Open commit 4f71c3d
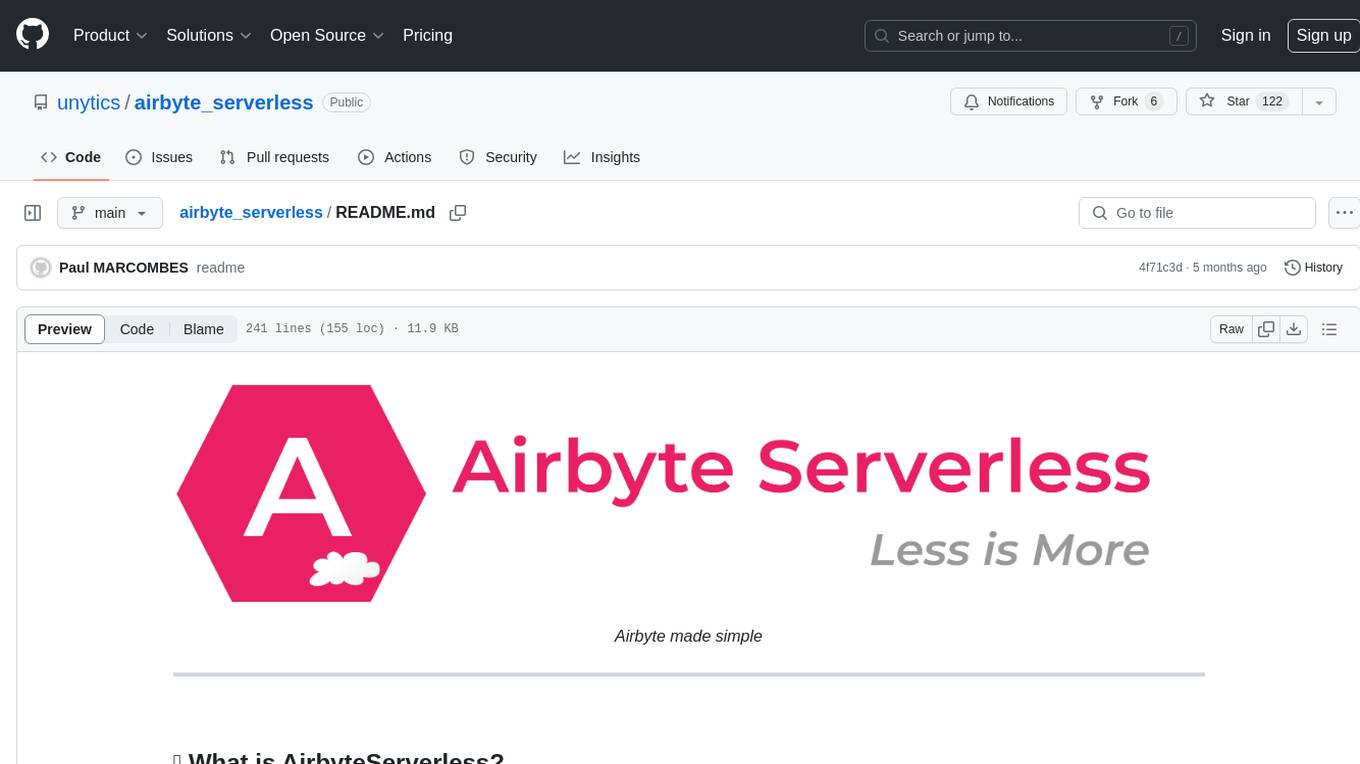The height and width of the screenshot is (764, 1360). (x=1160, y=268)
